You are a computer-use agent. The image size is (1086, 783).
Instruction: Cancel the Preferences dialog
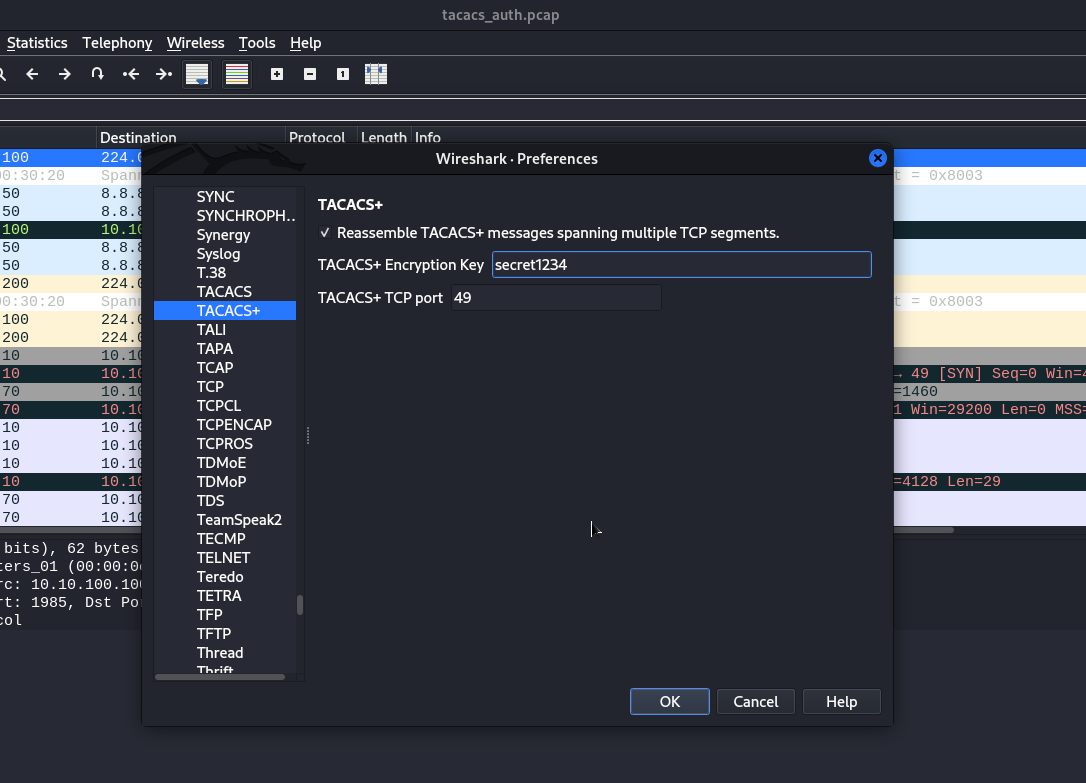tap(756, 702)
